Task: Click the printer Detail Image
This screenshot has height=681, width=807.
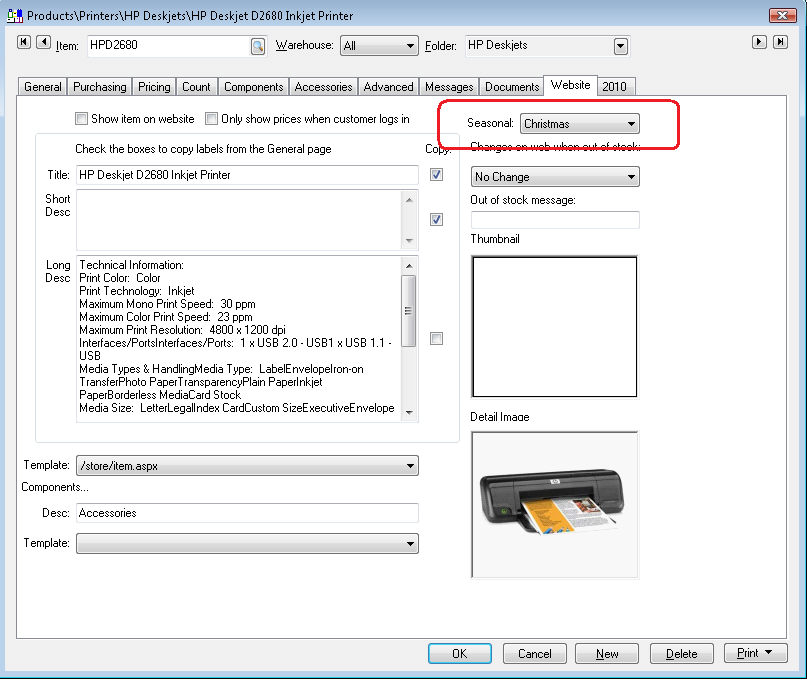Action: click(x=554, y=505)
